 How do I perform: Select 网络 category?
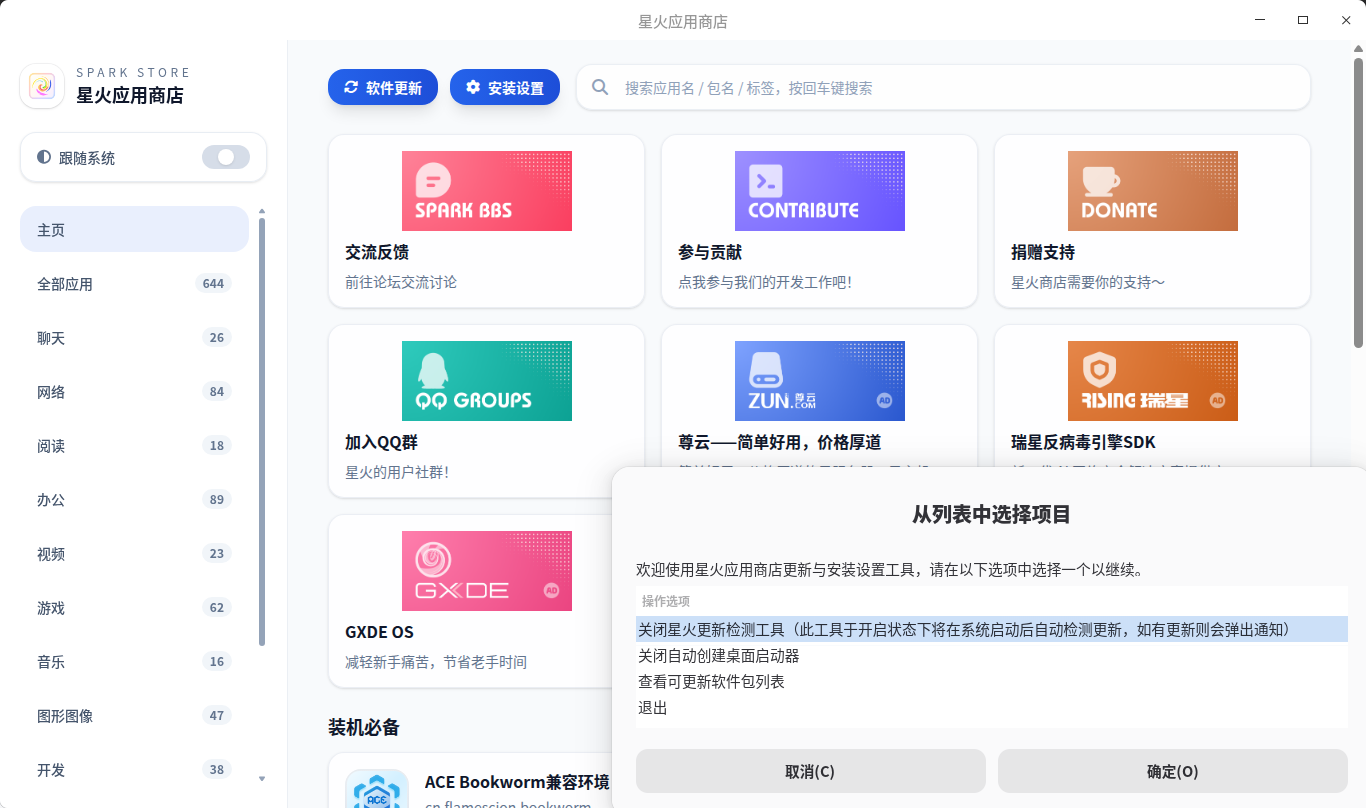point(134,391)
